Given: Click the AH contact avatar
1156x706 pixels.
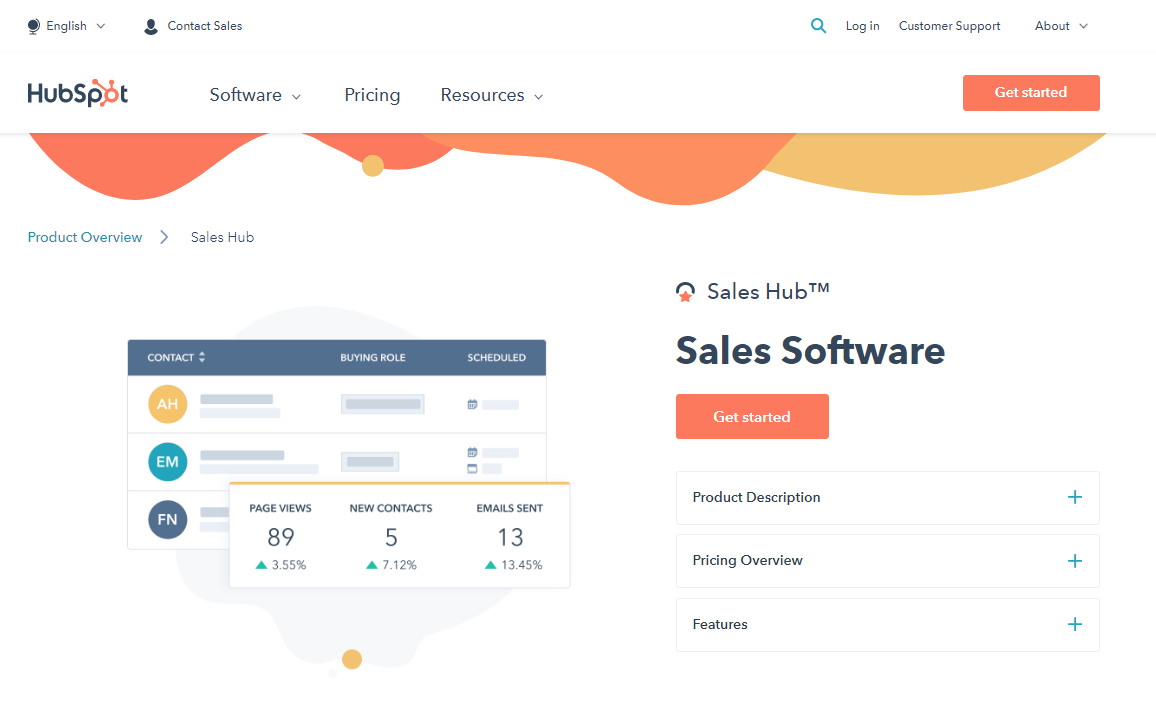Looking at the screenshot, I should 167,404.
